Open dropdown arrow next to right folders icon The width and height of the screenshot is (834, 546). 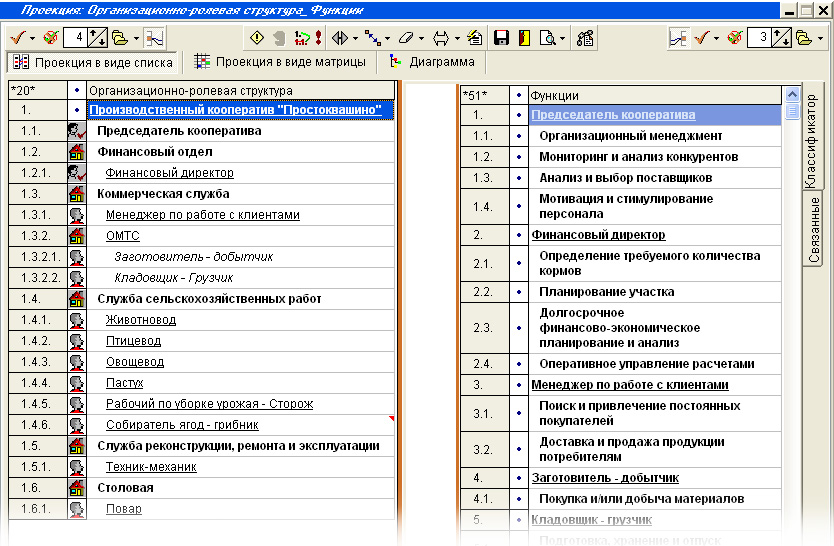click(x=820, y=38)
